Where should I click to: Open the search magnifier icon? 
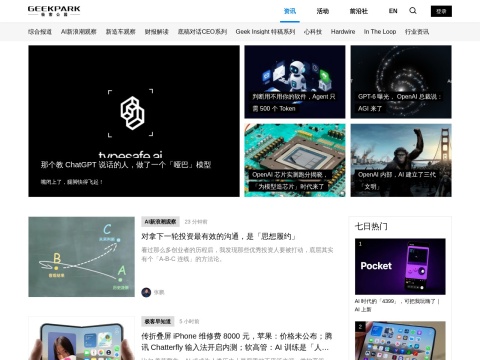coord(413,11)
